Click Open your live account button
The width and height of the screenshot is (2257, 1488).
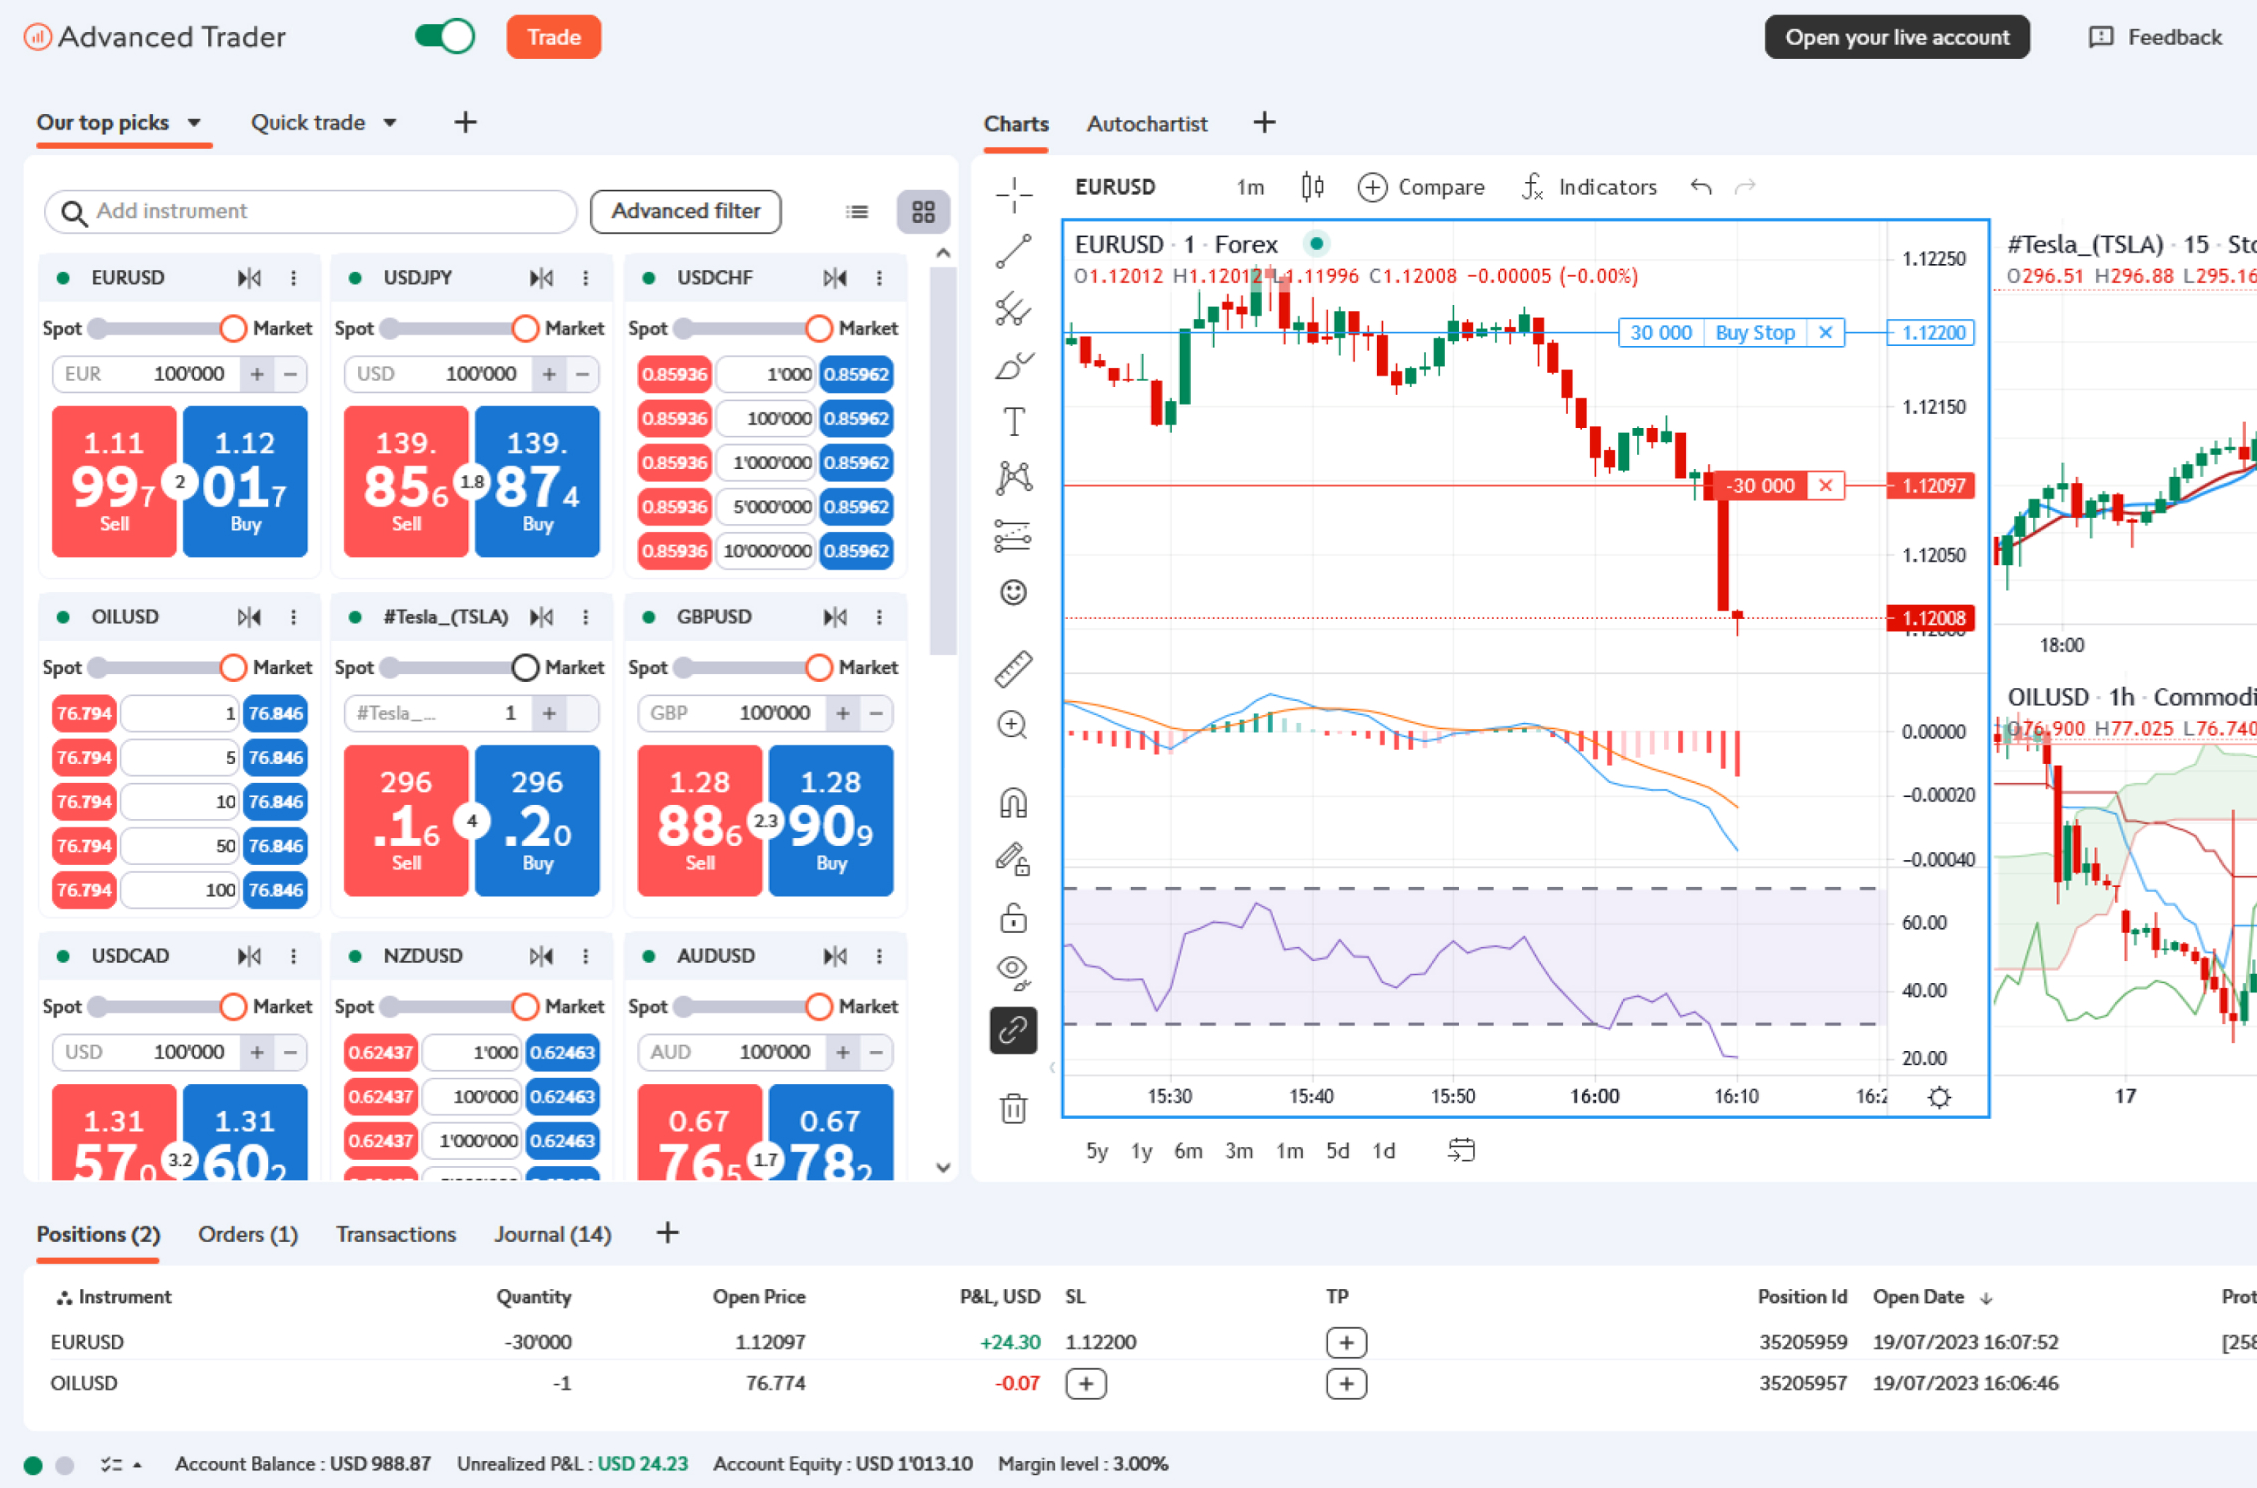[1896, 37]
